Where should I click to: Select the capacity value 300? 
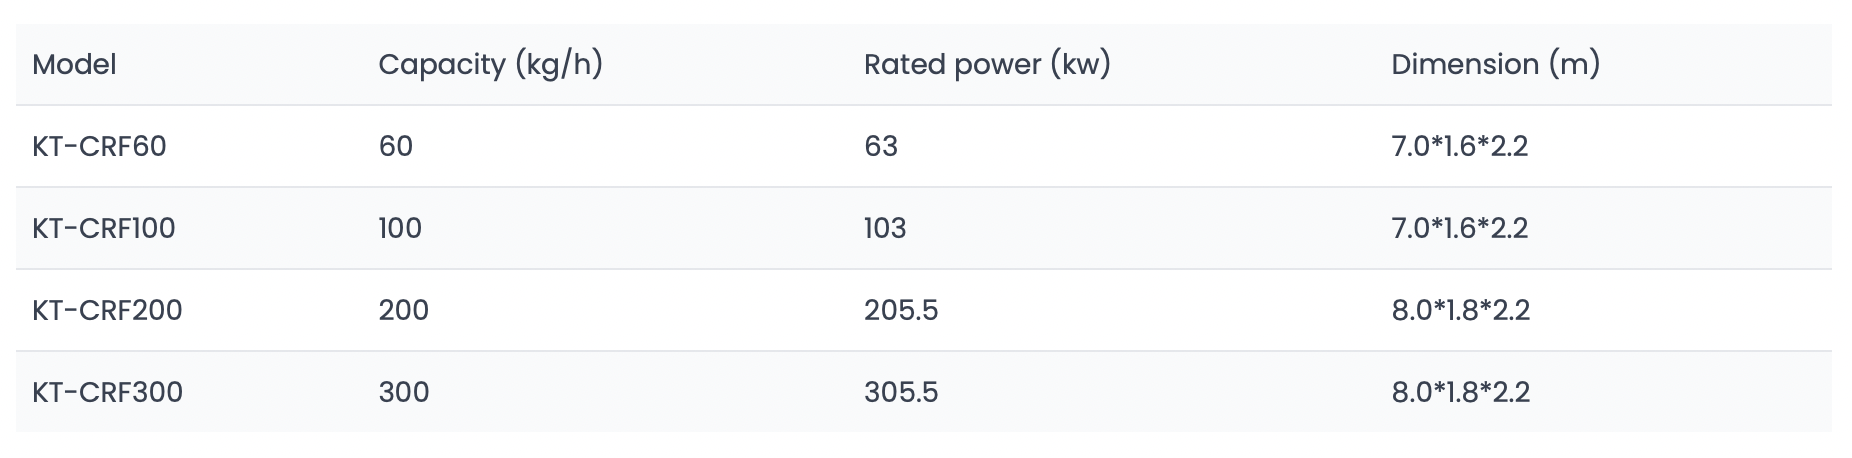point(403,392)
